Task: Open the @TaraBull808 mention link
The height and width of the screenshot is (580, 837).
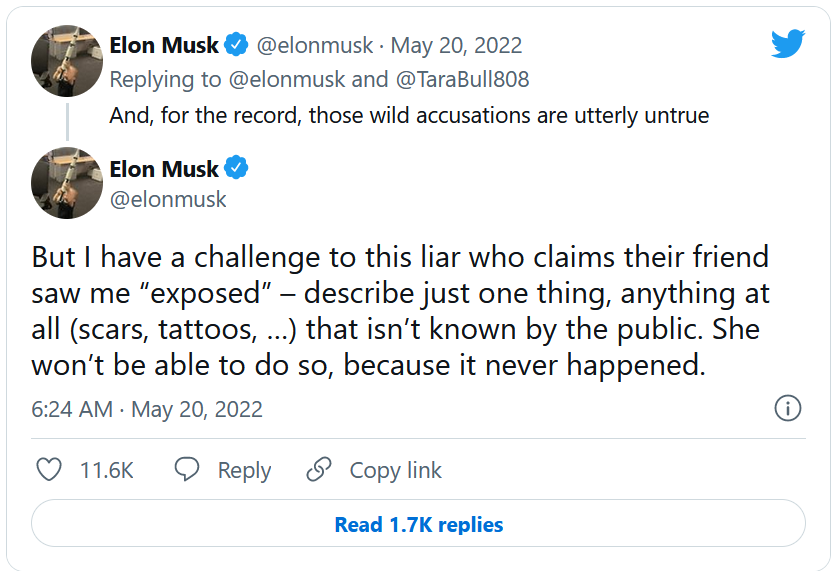Action: [x=466, y=79]
